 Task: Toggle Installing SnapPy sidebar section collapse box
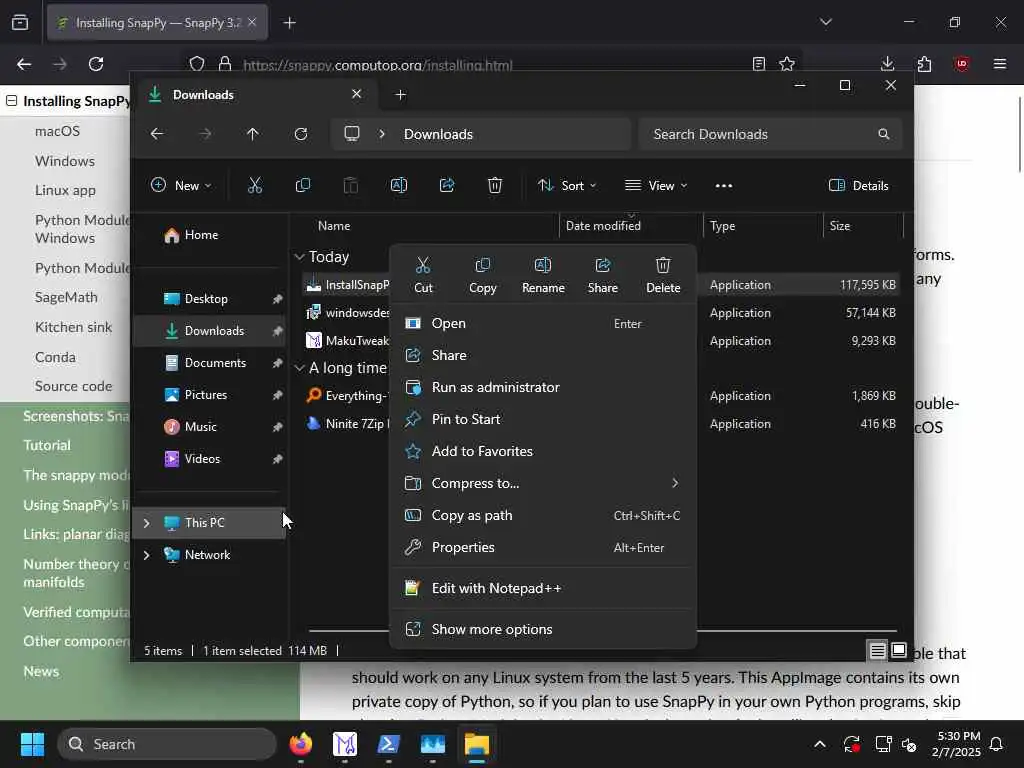pyautogui.click(x=11, y=101)
